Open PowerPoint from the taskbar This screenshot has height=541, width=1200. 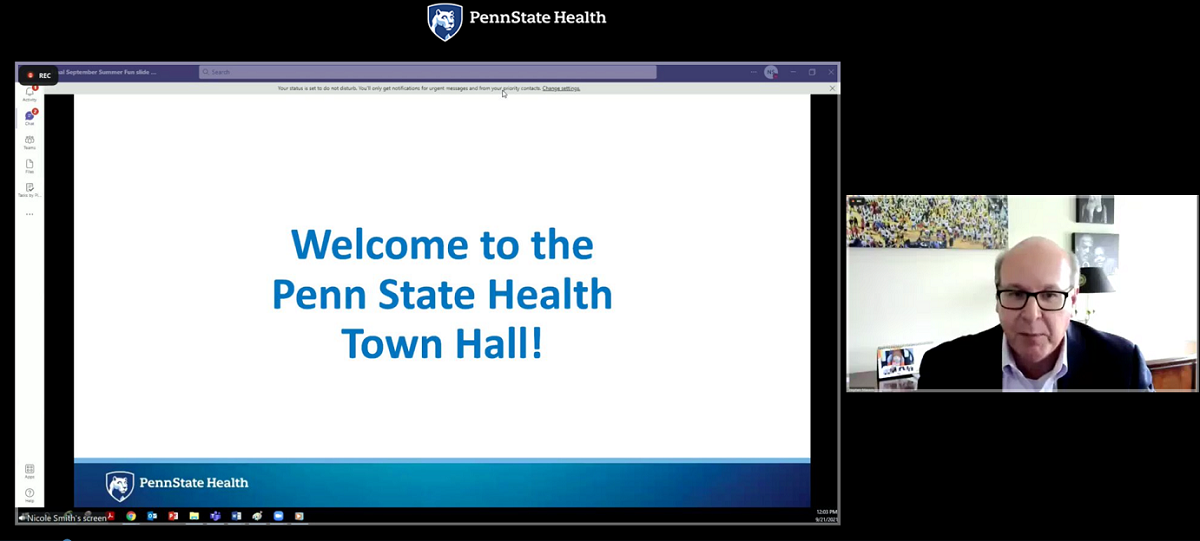[173, 516]
